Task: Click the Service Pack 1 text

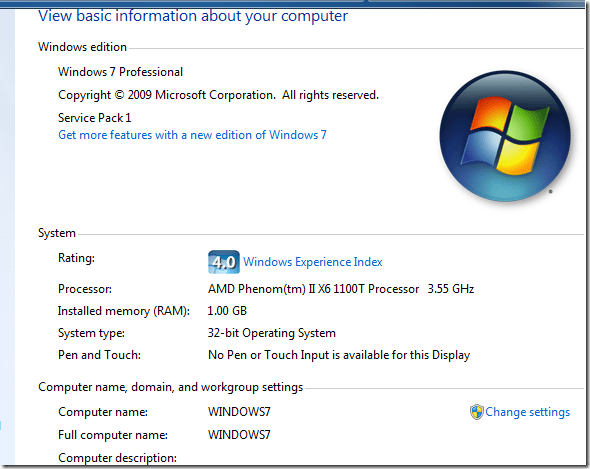Action: point(94,118)
